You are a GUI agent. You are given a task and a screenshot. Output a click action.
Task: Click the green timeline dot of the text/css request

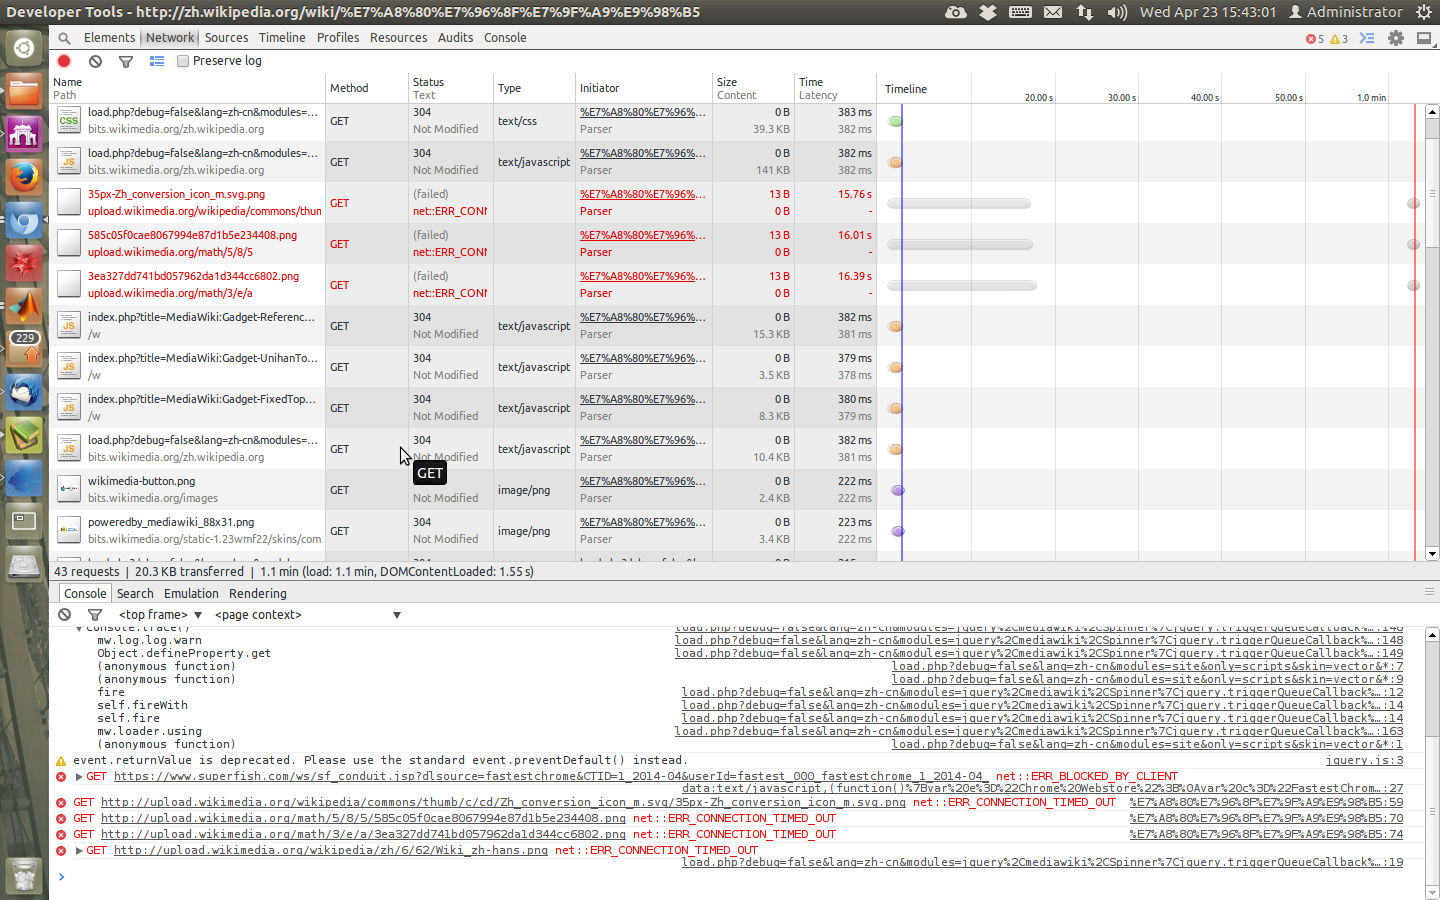tap(896, 121)
